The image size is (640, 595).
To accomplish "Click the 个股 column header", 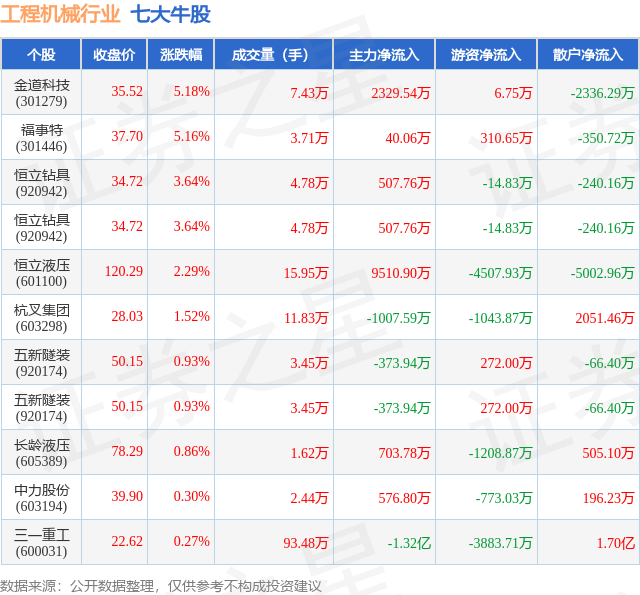I will [41, 54].
